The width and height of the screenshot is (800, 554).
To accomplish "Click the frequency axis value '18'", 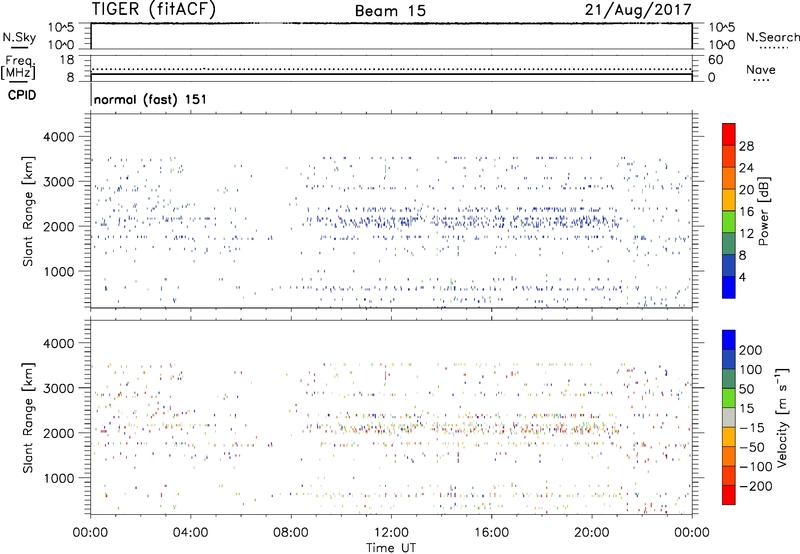I will point(67,60).
